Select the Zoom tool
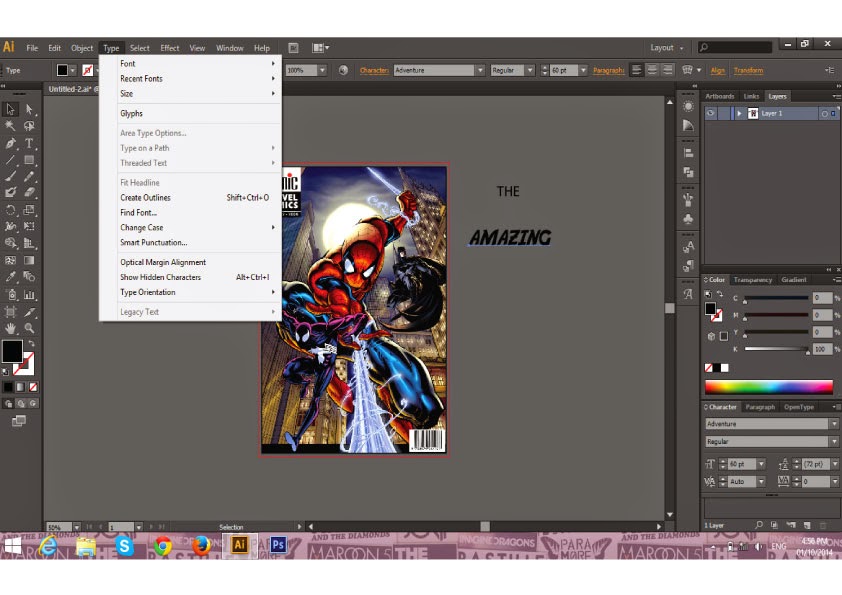The height and width of the screenshot is (595, 842). coord(29,328)
